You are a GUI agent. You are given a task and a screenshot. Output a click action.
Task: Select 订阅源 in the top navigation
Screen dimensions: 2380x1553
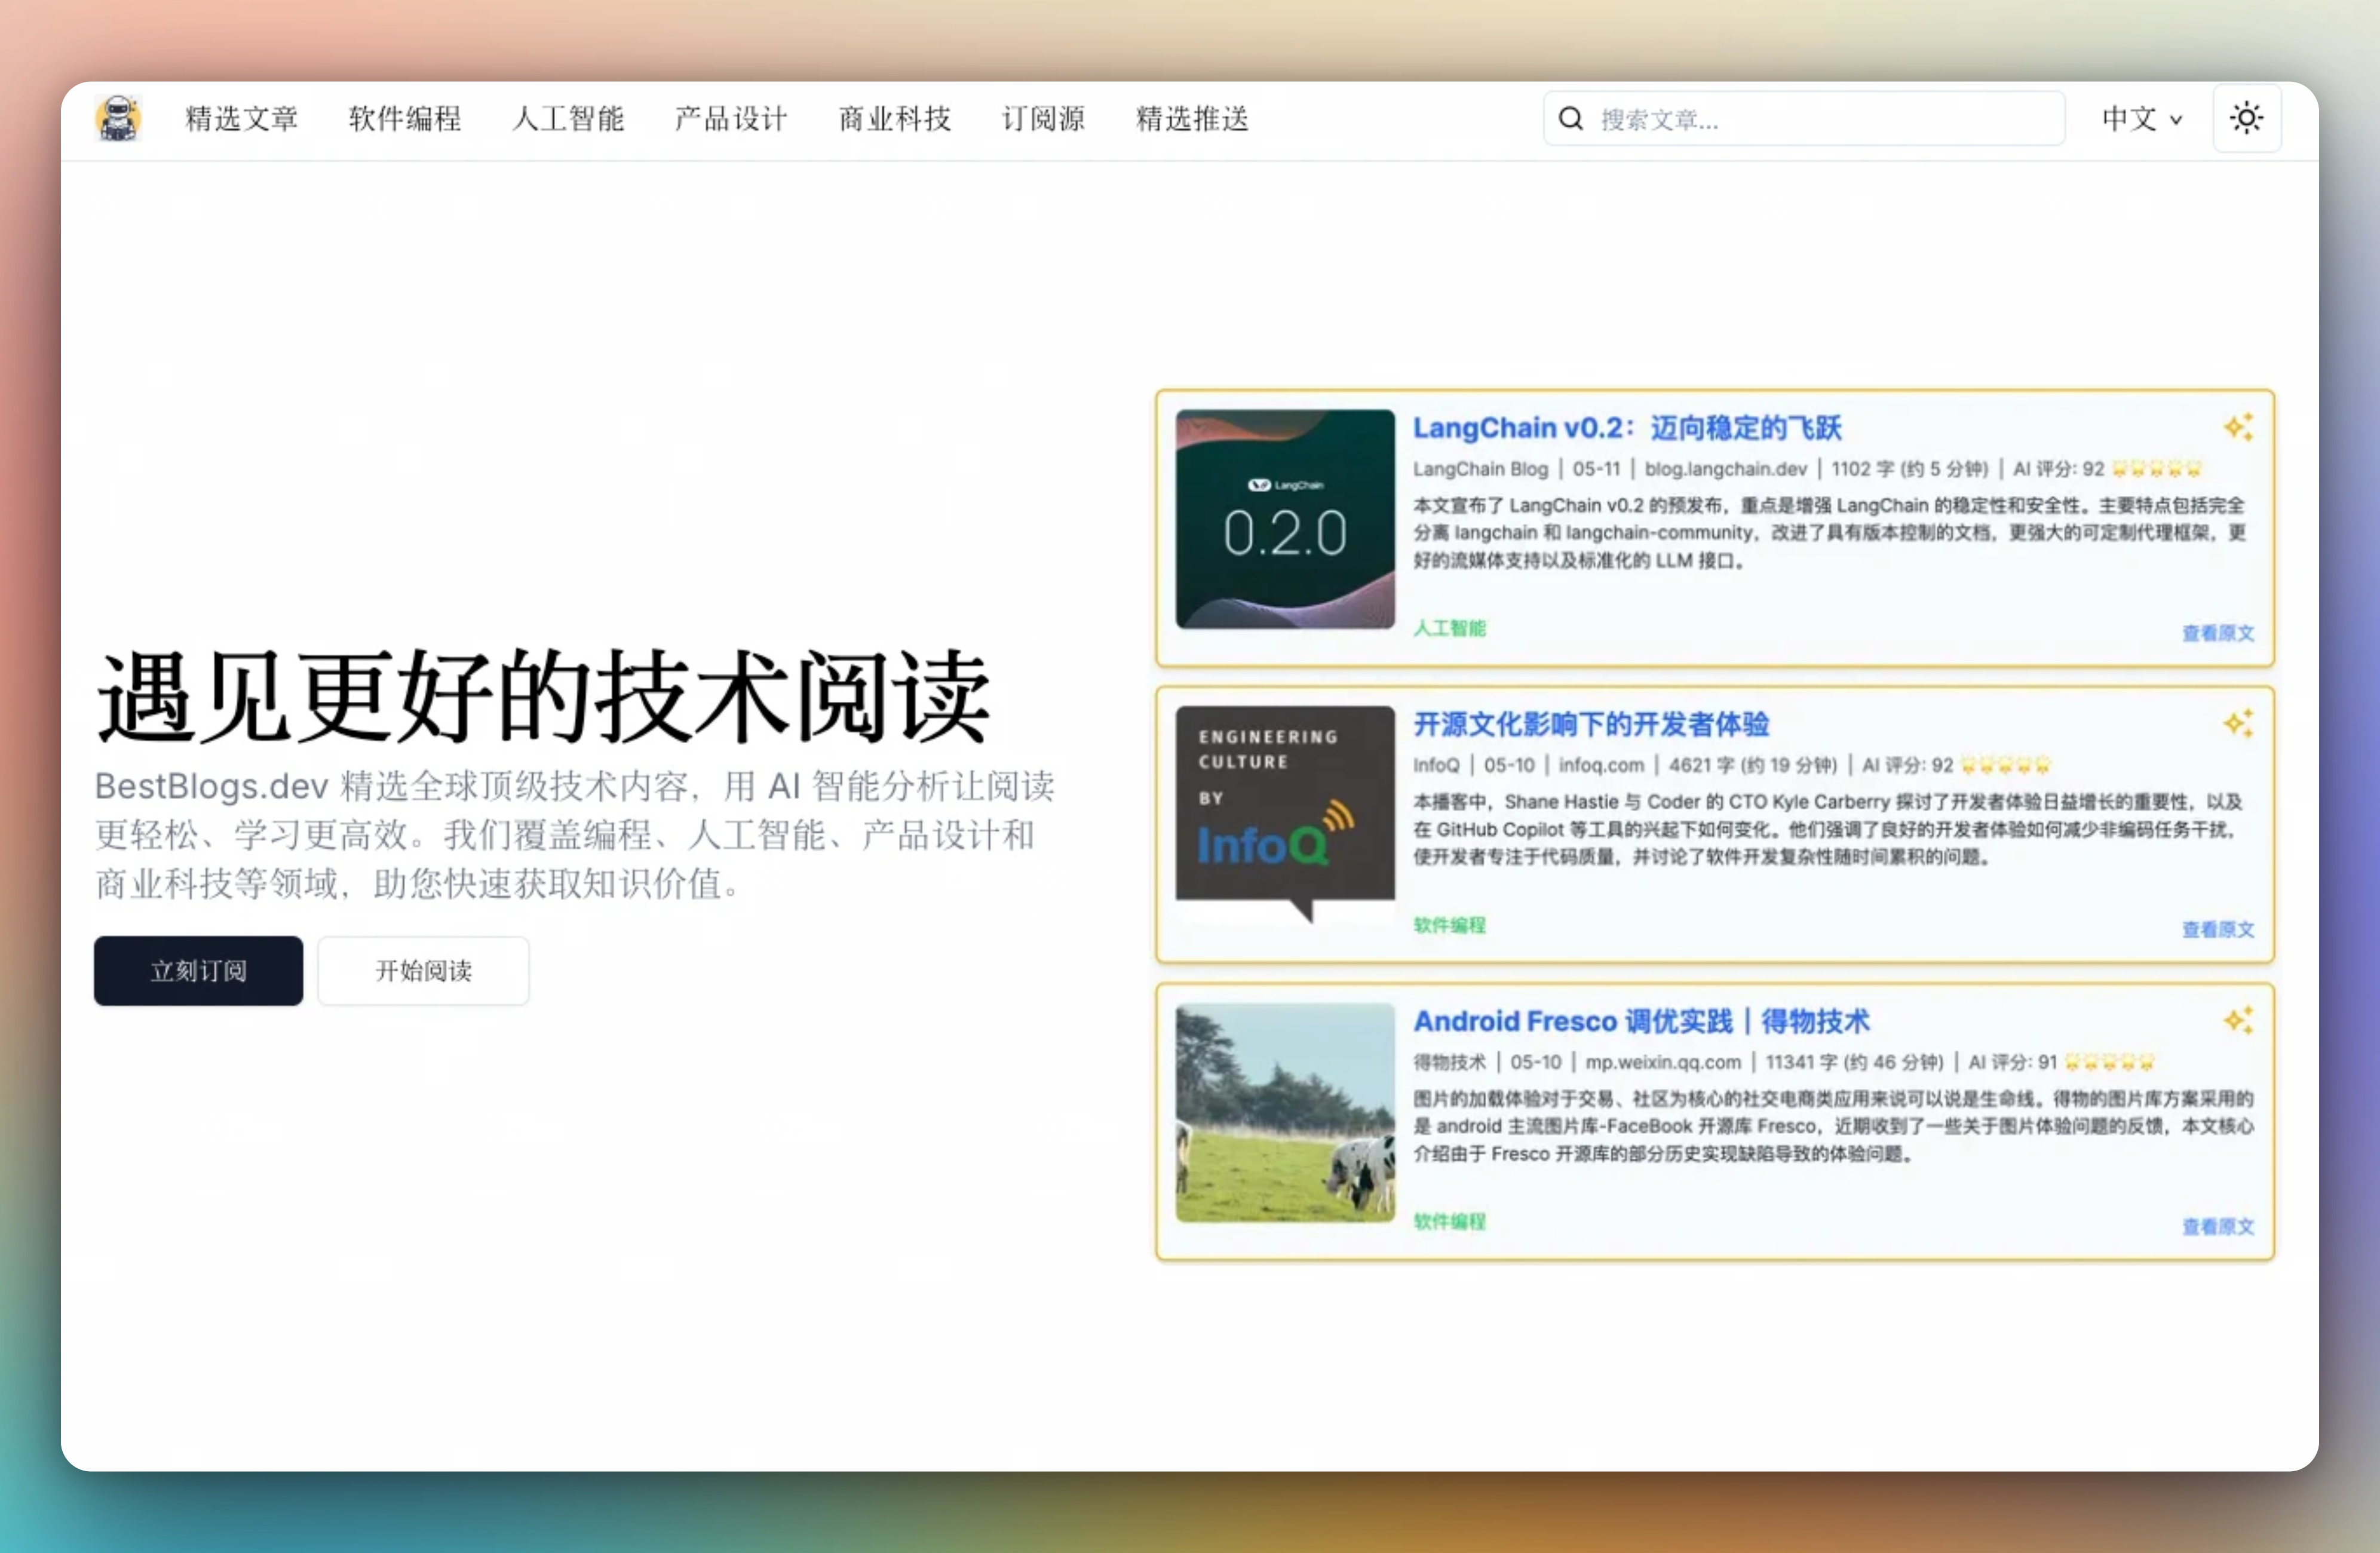click(1043, 119)
